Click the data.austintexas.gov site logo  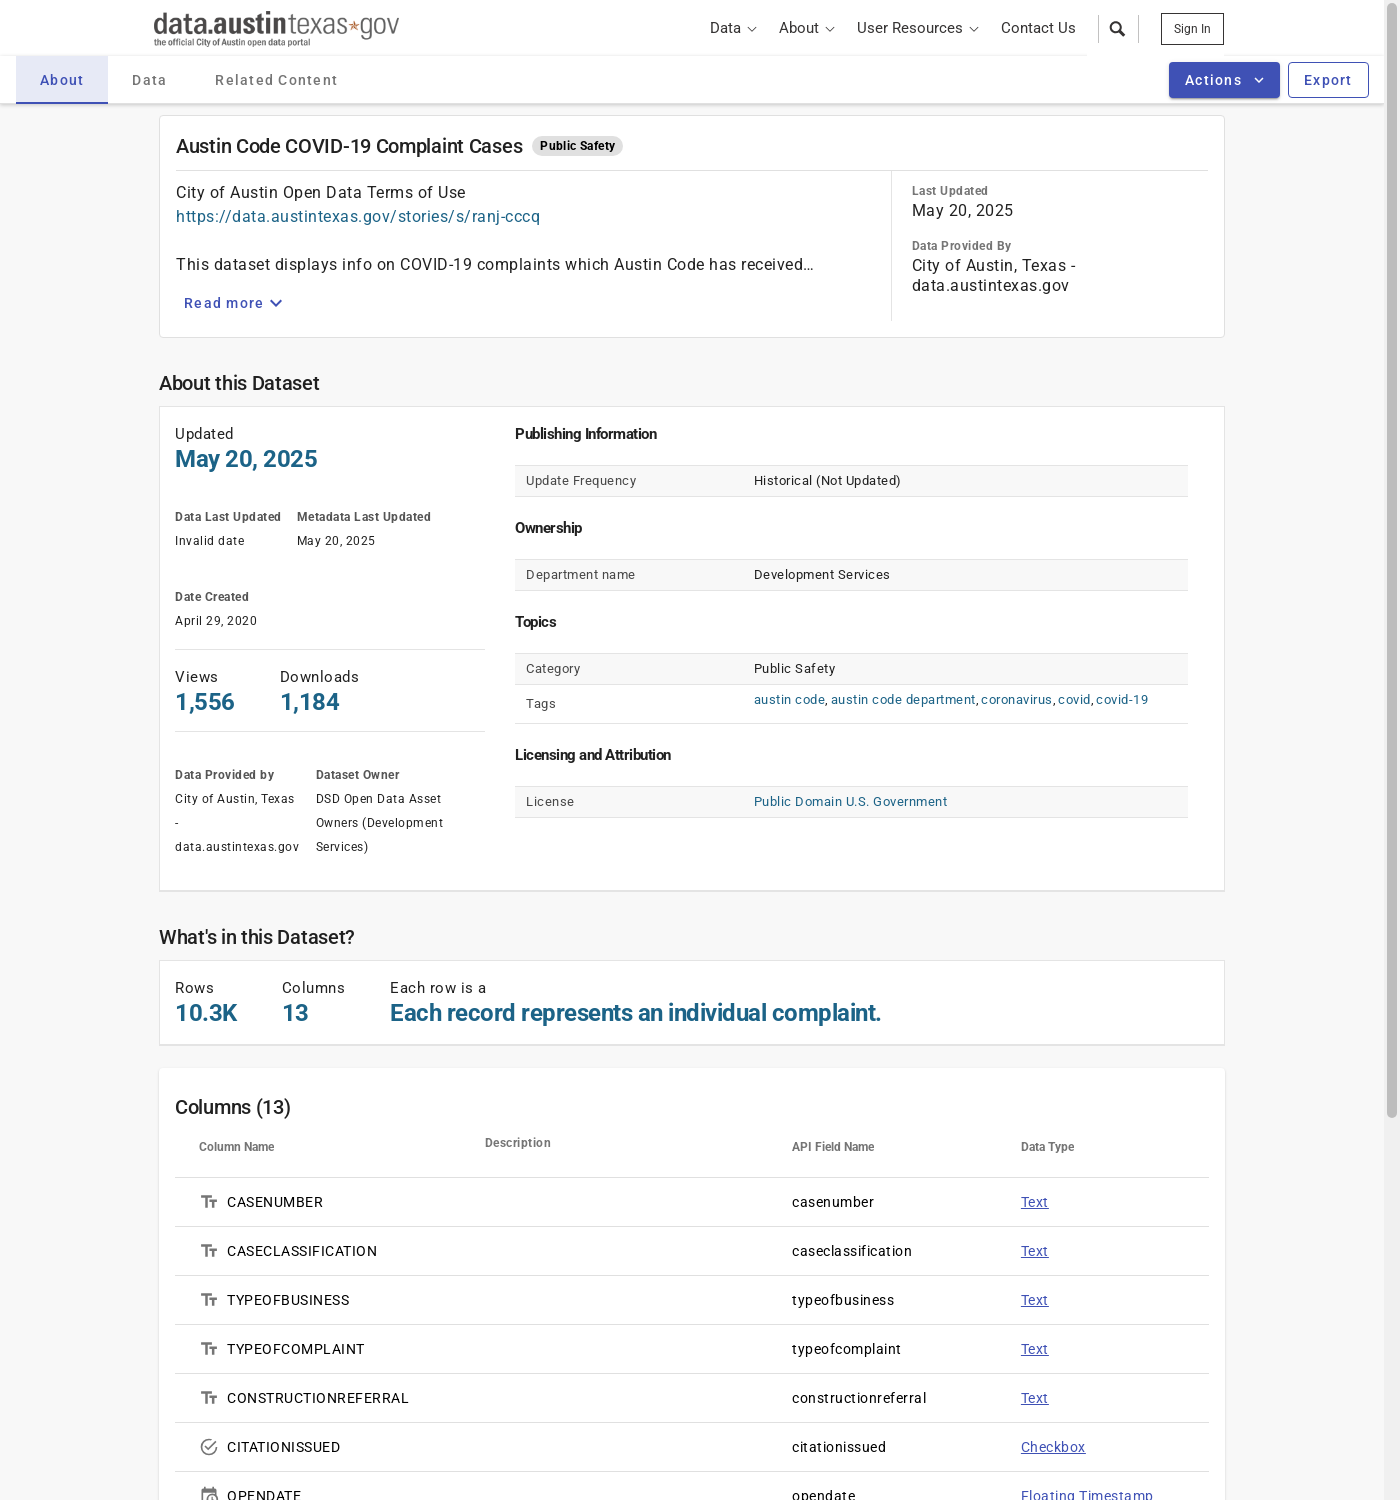[x=276, y=28]
